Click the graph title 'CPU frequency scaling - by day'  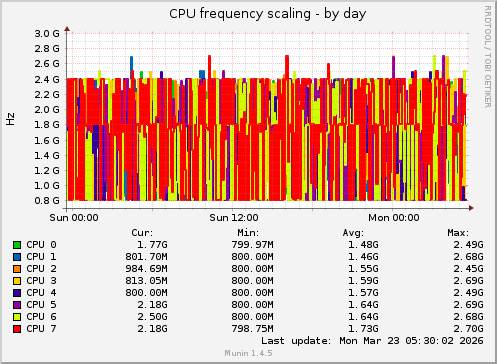click(268, 14)
